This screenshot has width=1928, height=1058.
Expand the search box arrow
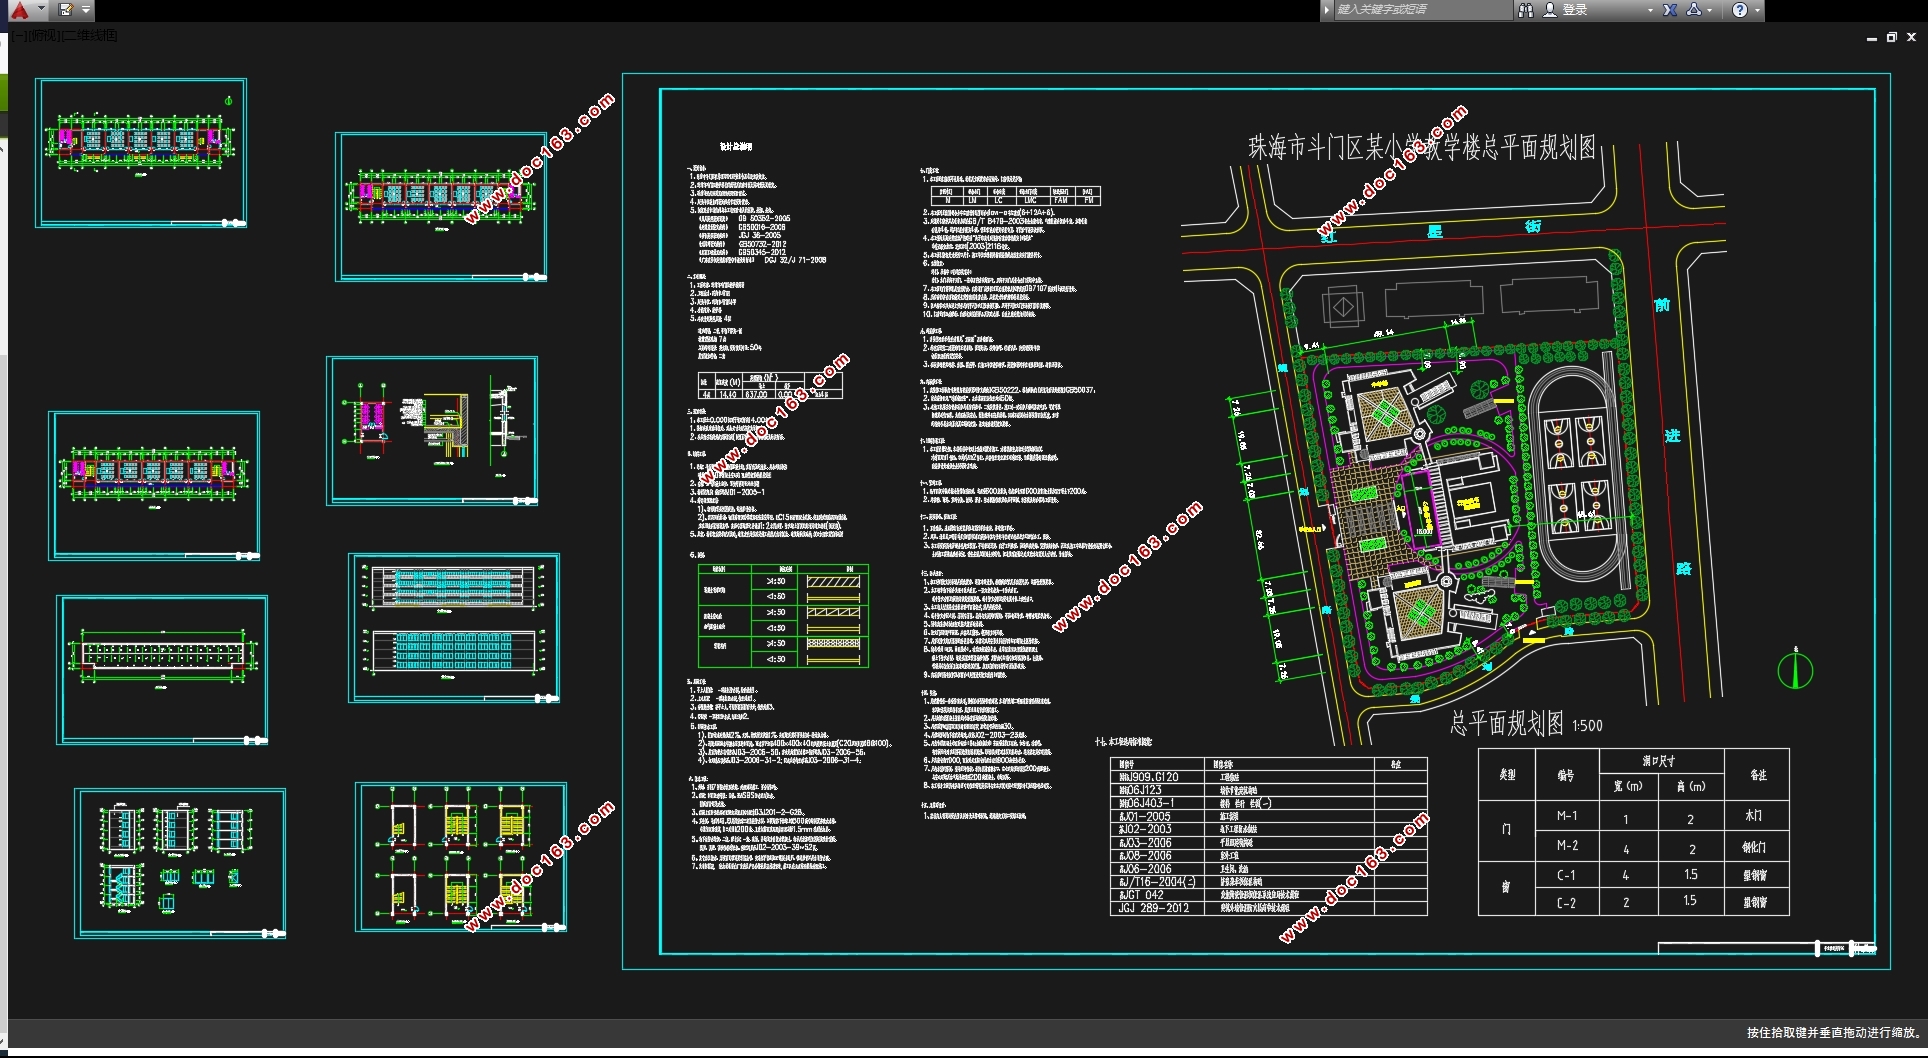tap(1327, 10)
